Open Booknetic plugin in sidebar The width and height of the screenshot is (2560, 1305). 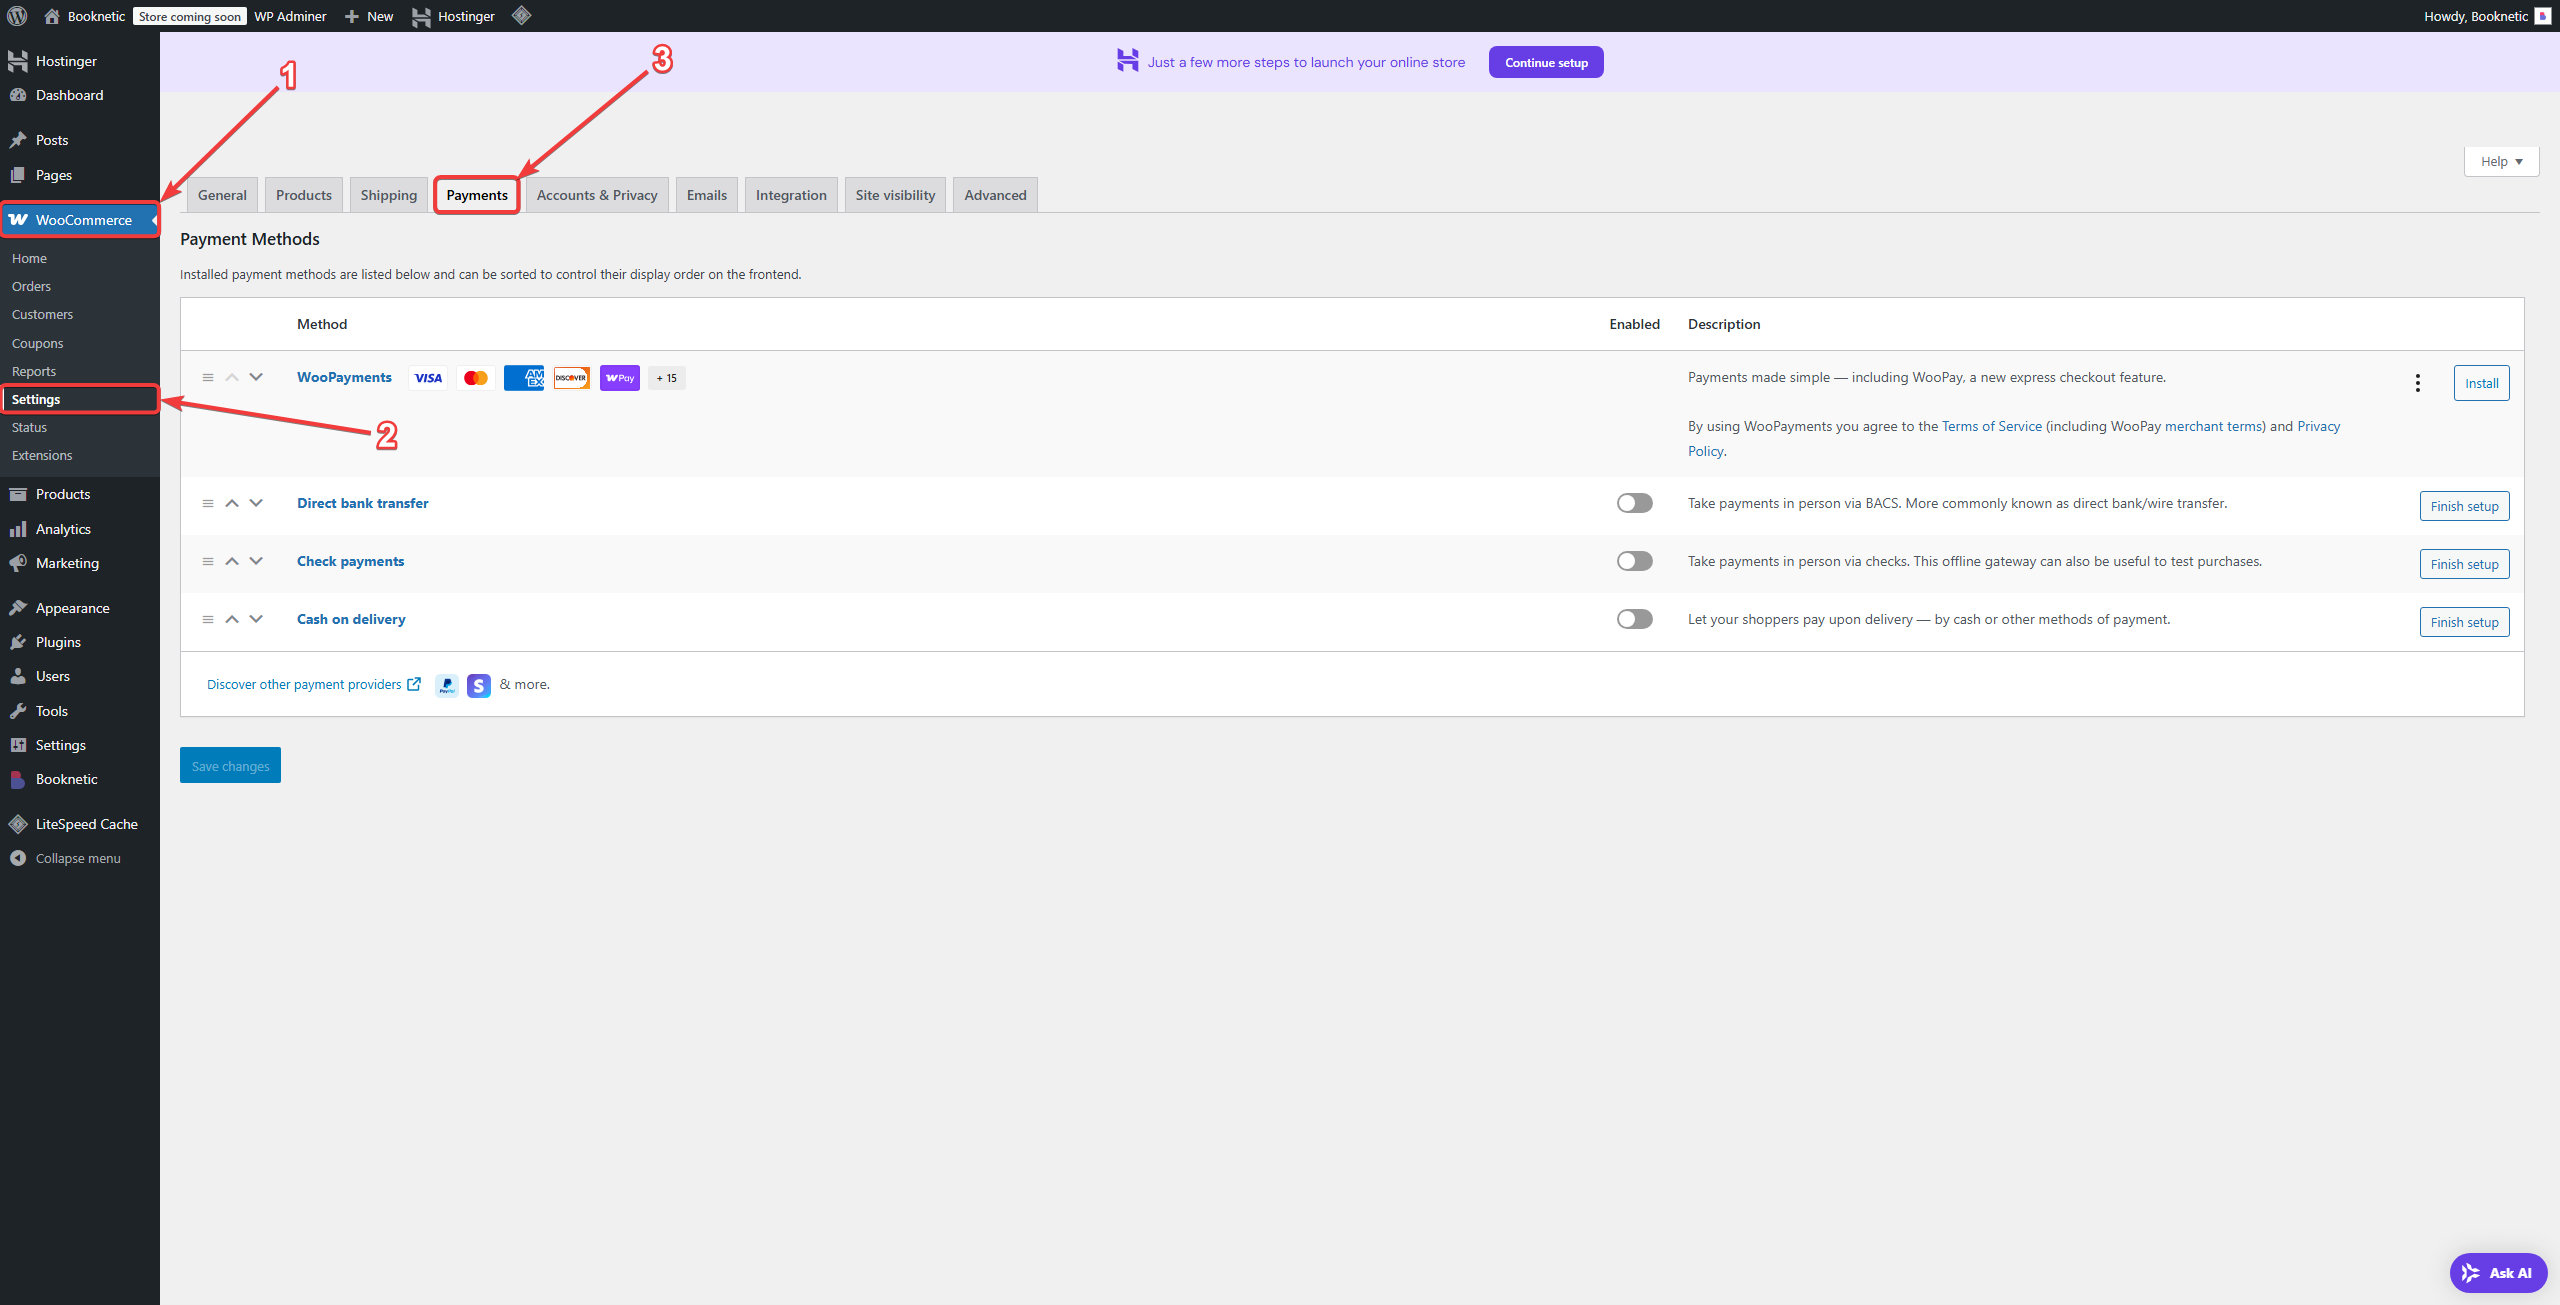80,779
